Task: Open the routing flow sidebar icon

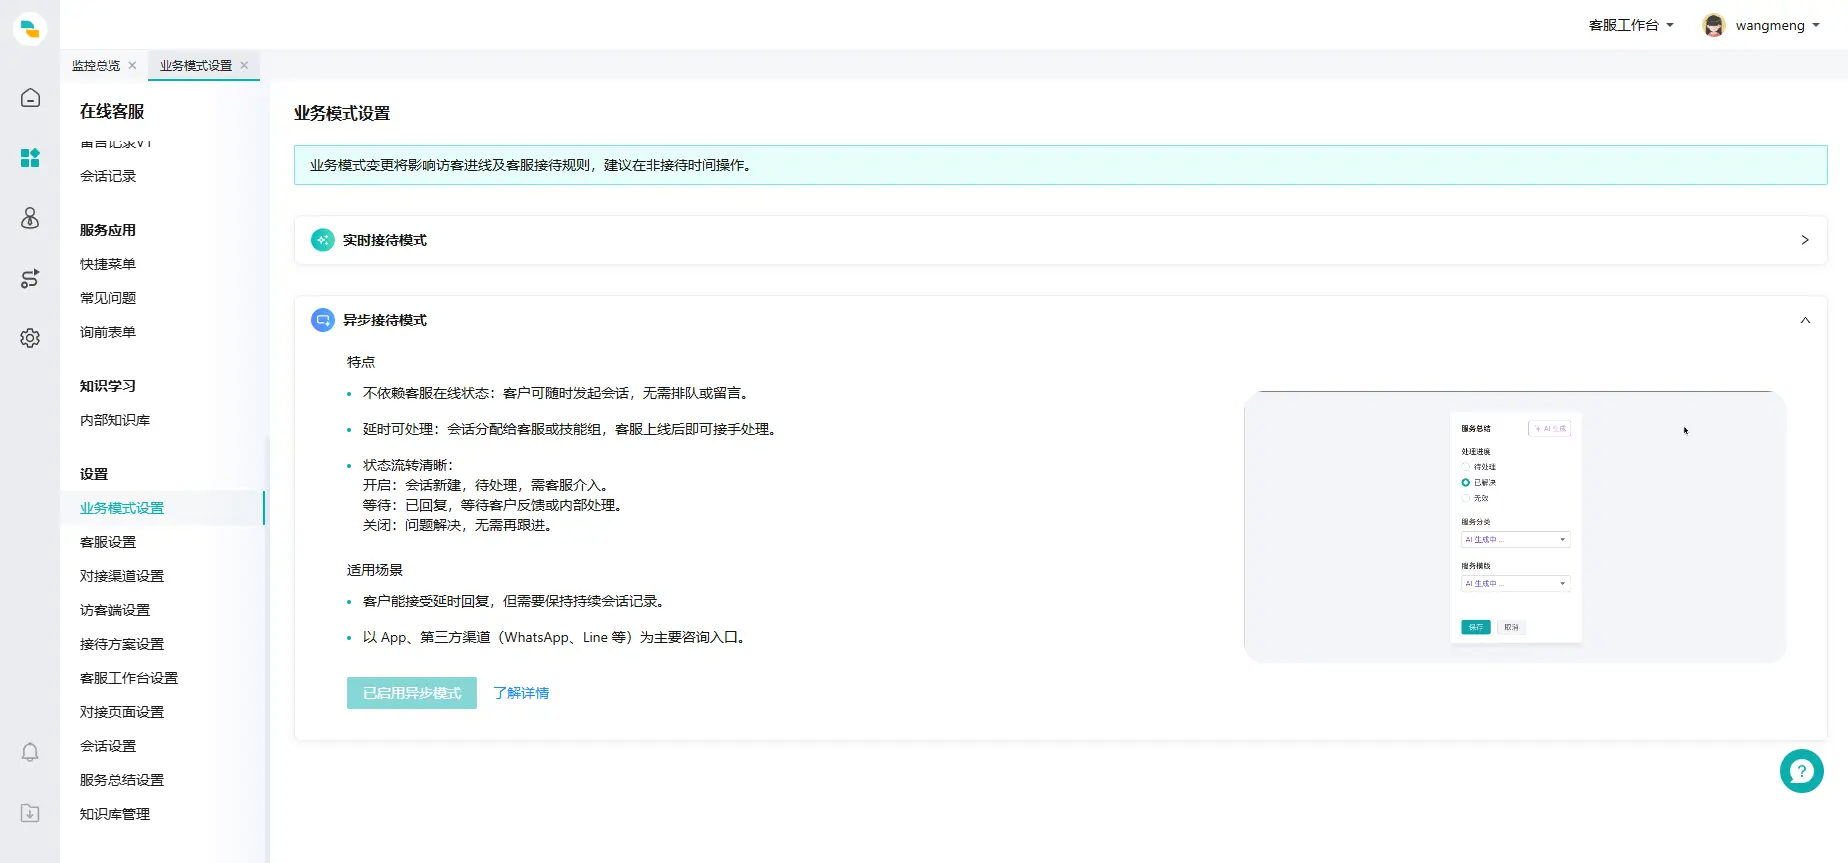Action: click(30, 278)
